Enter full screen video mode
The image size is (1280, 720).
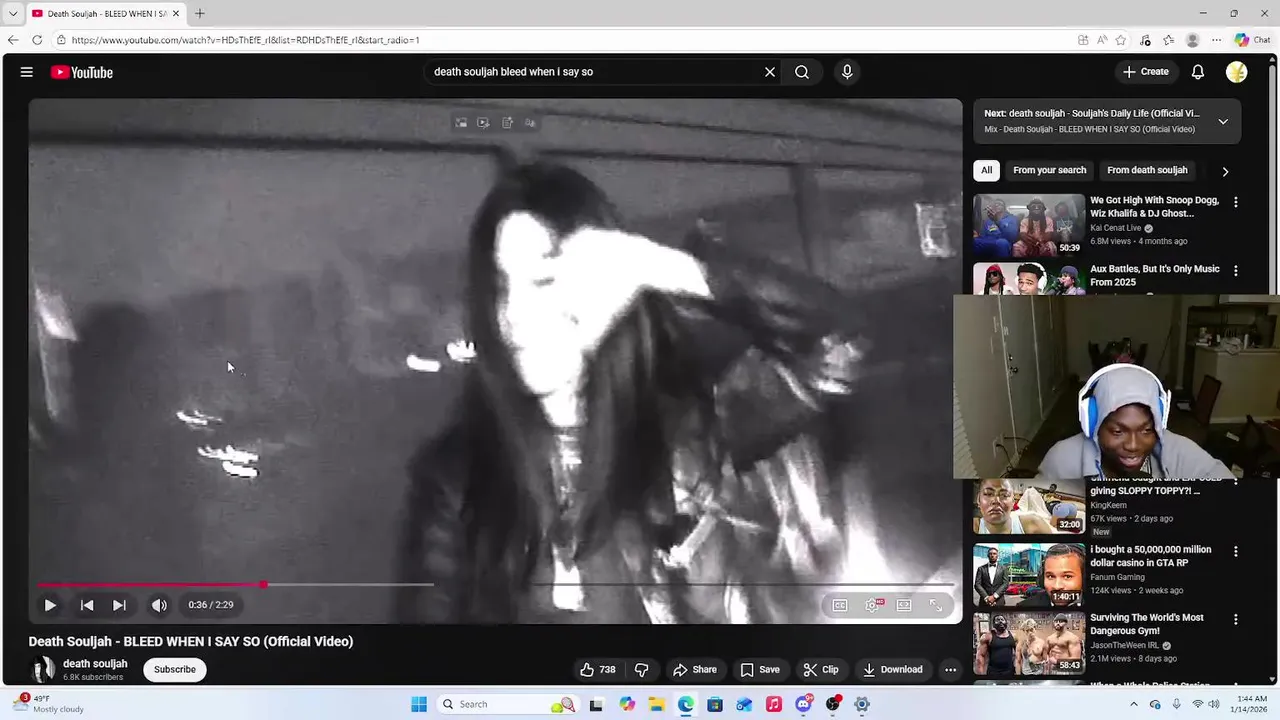click(936, 605)
